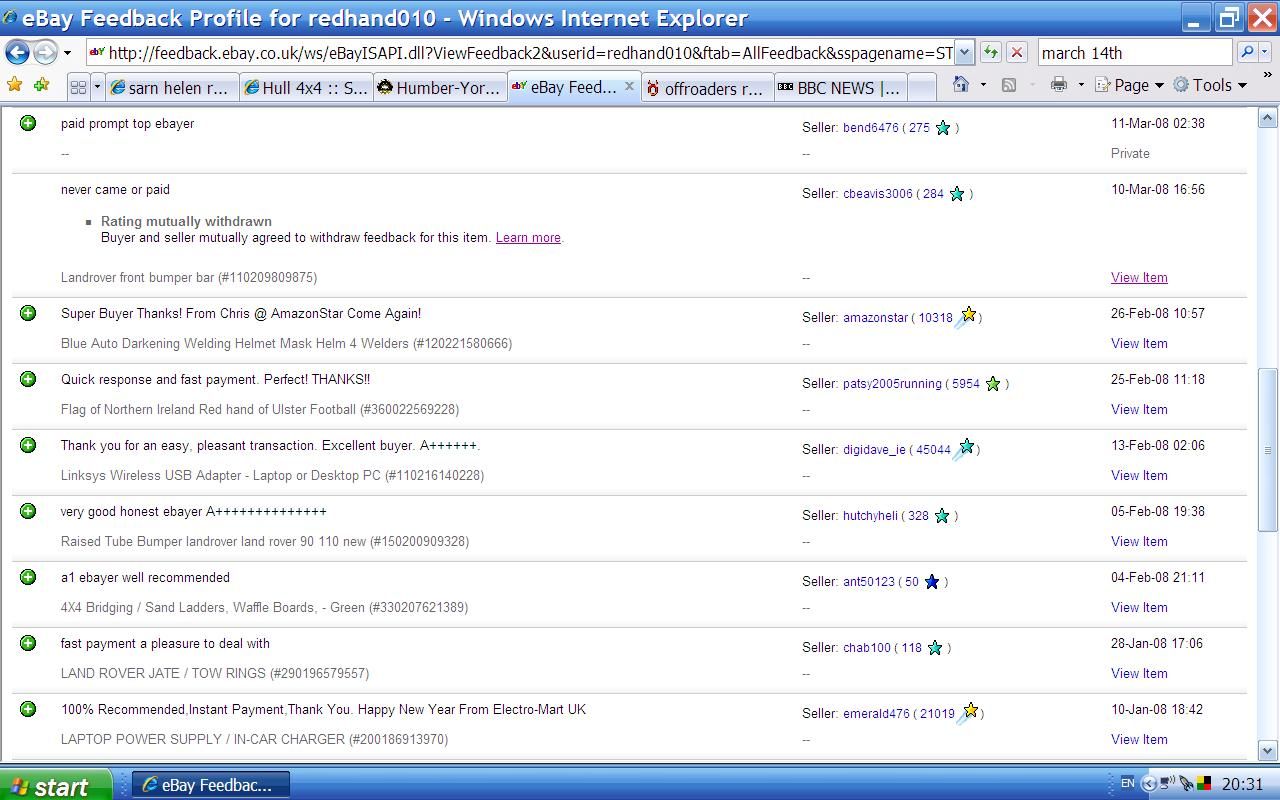The width and height of the screenshot is (1280, 800).
Task: Switch to the Hull 4x4 tab
Action: 306,88
